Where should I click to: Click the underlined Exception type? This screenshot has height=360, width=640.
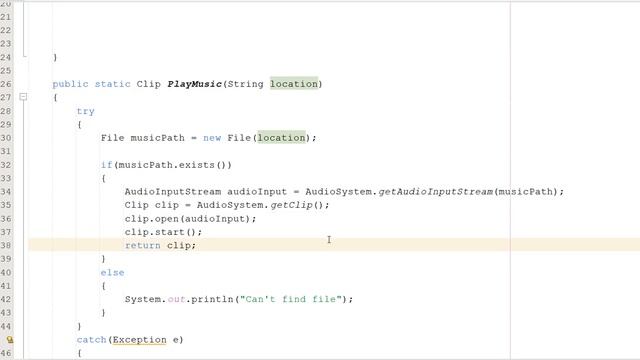tap(139, 340)
